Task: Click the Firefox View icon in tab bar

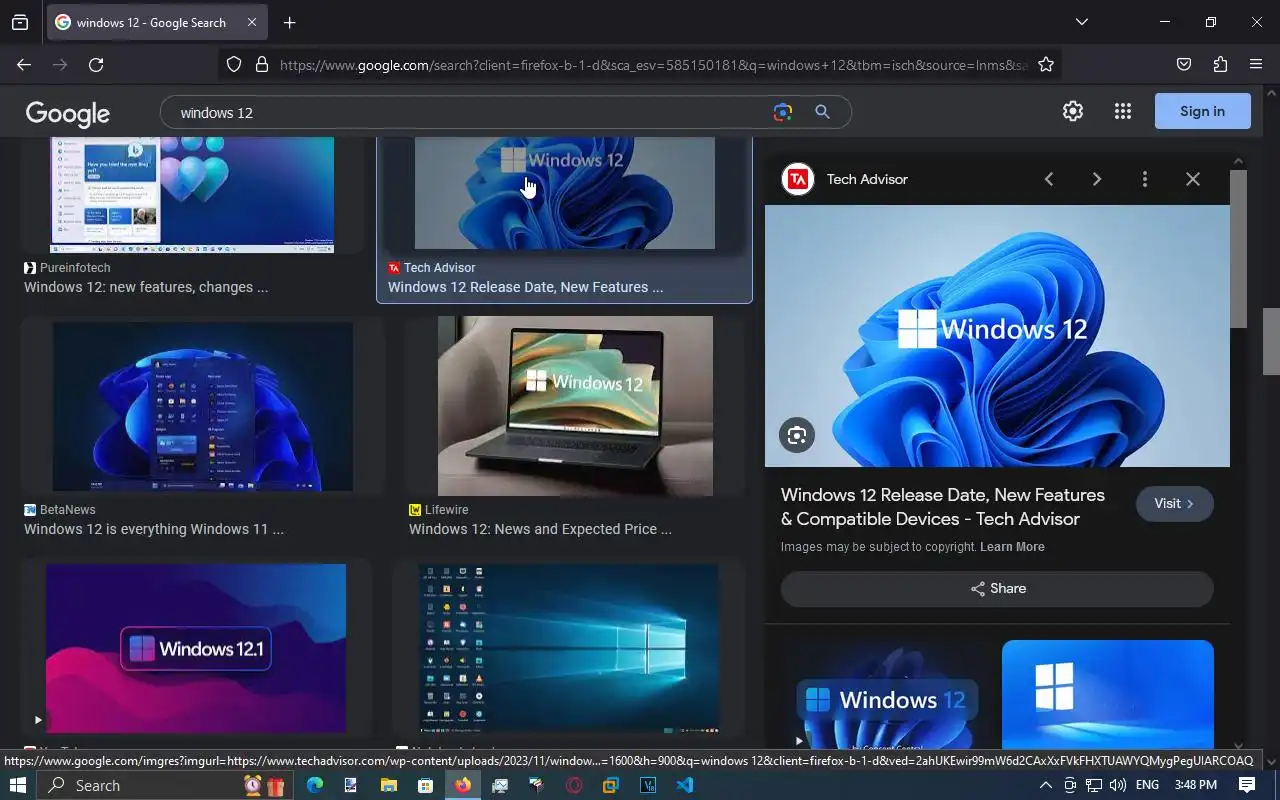Action: 20,22
